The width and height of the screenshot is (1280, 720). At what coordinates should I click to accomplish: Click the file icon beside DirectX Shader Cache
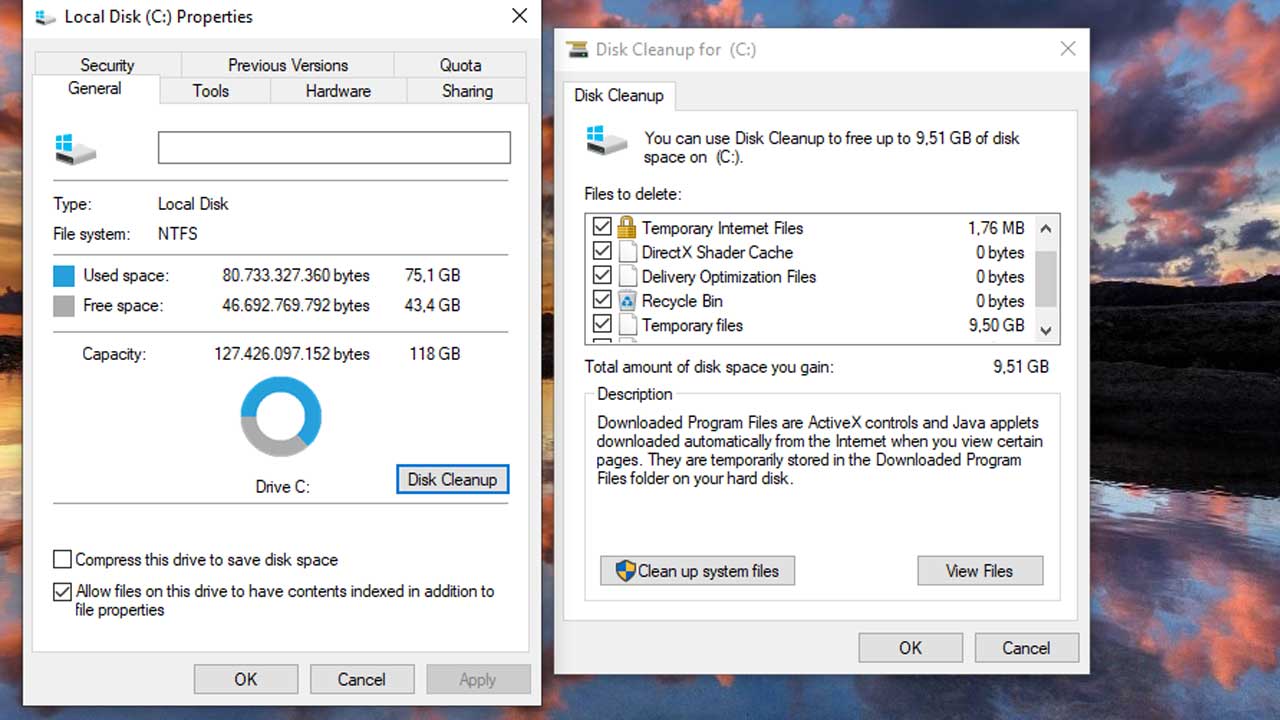628,252
